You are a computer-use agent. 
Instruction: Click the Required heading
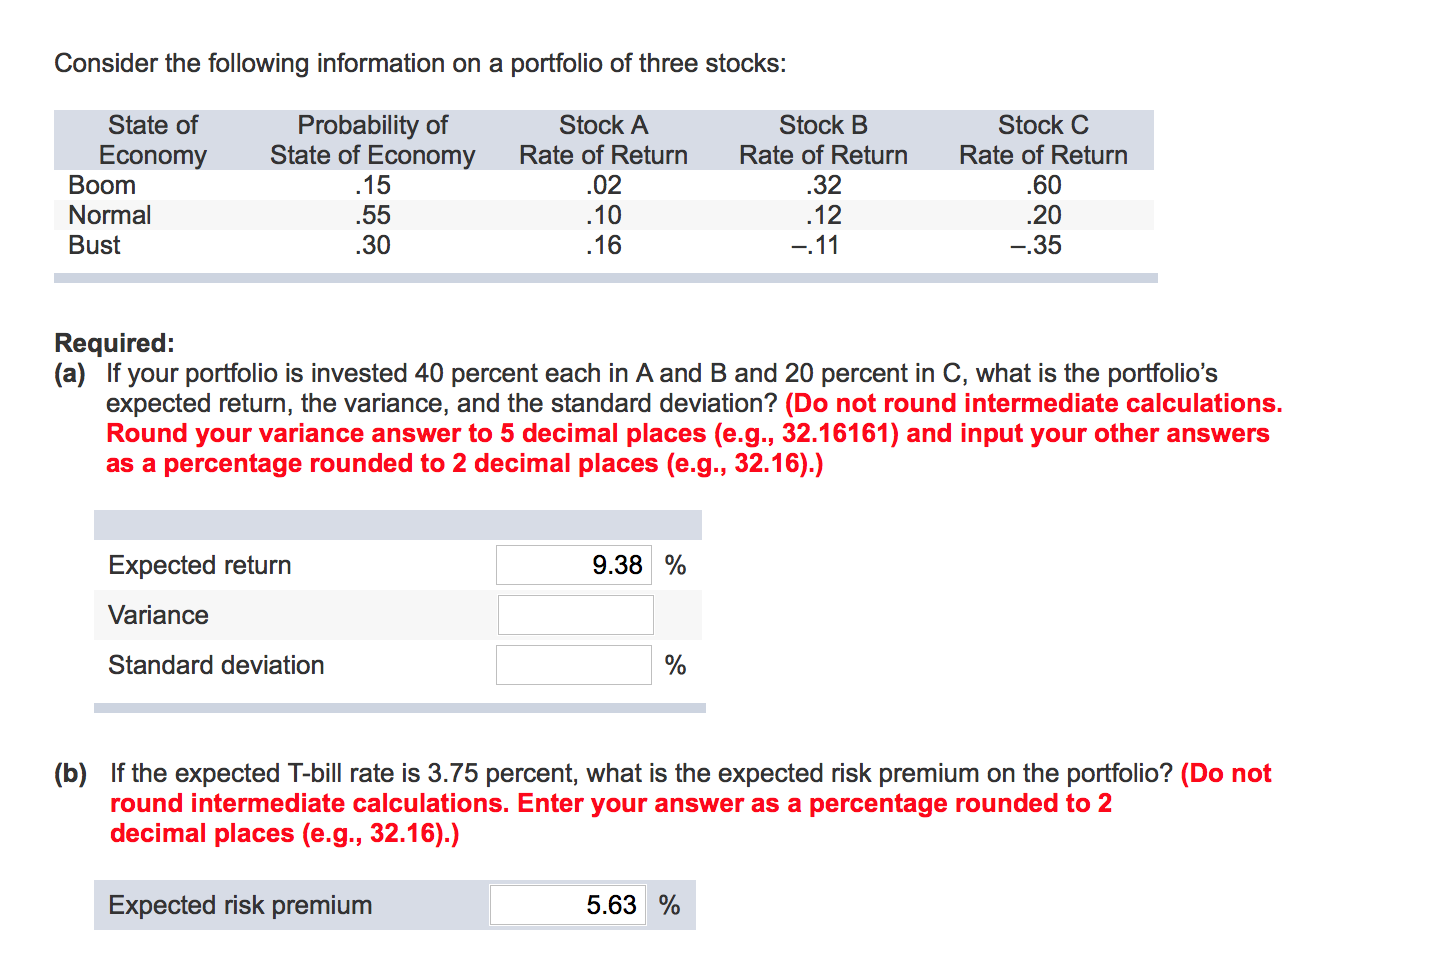(113, 342)
